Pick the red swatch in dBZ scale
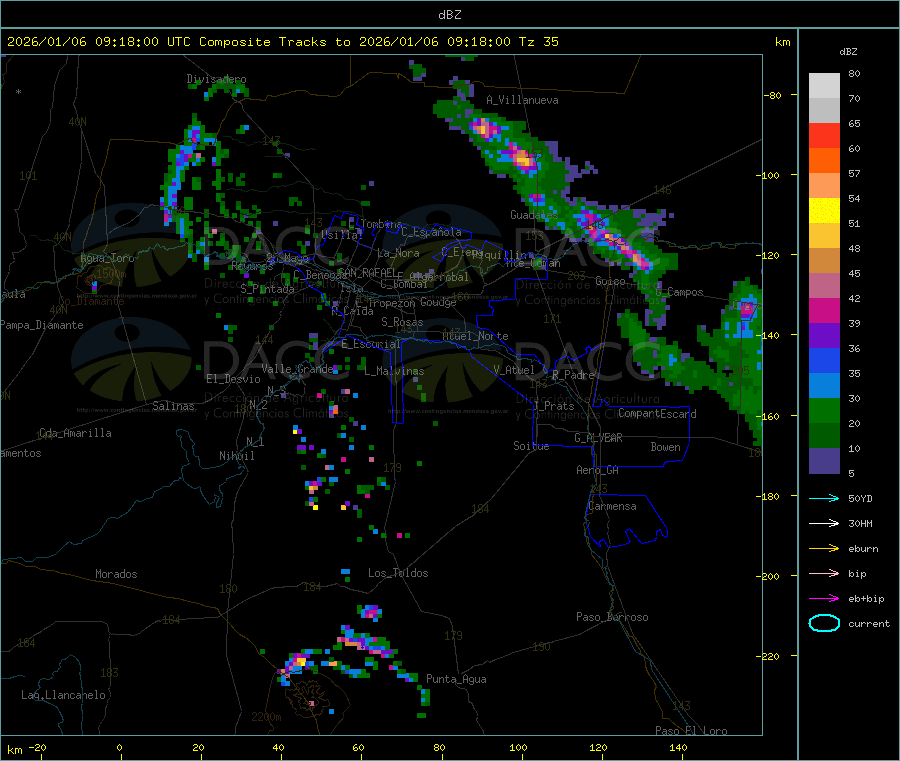 (x=824, y=135)
